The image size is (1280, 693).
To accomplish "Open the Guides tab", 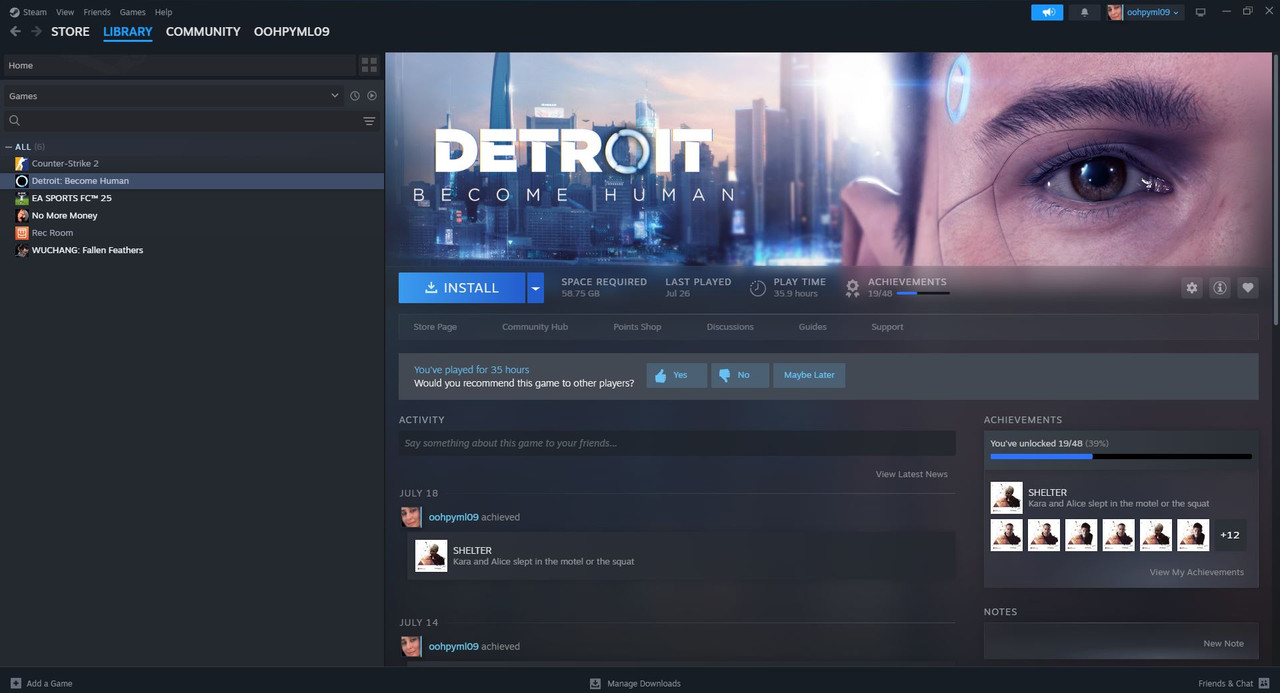I will pyautogui.click(x=812, y=327).
